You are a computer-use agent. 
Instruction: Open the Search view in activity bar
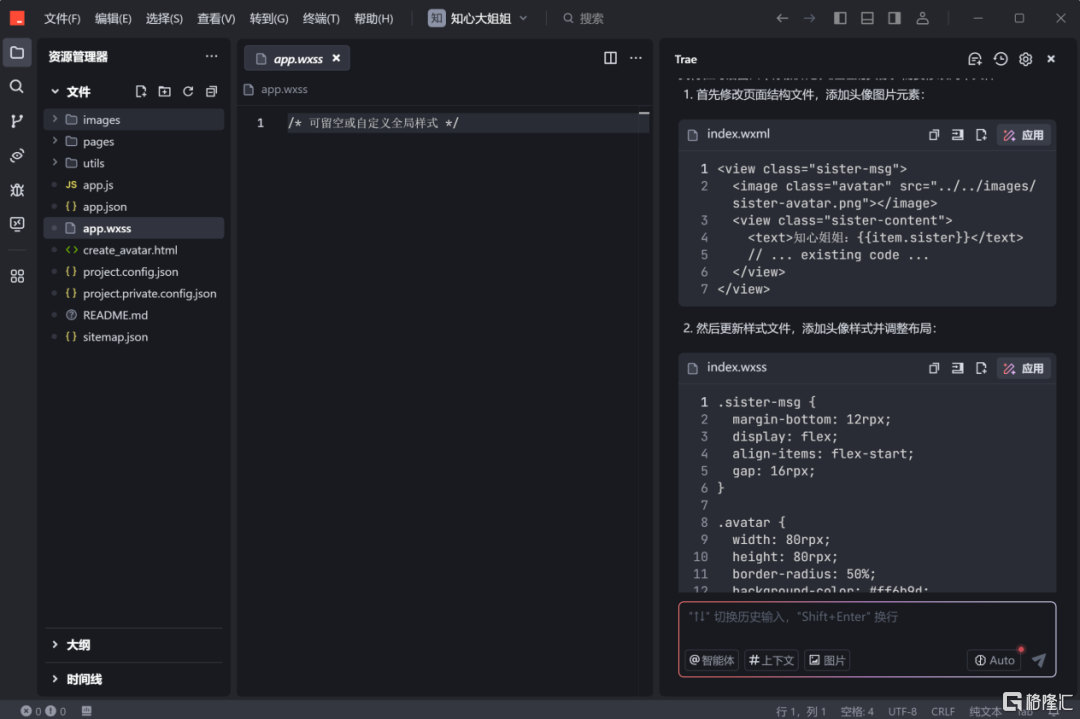coord(17,87)
